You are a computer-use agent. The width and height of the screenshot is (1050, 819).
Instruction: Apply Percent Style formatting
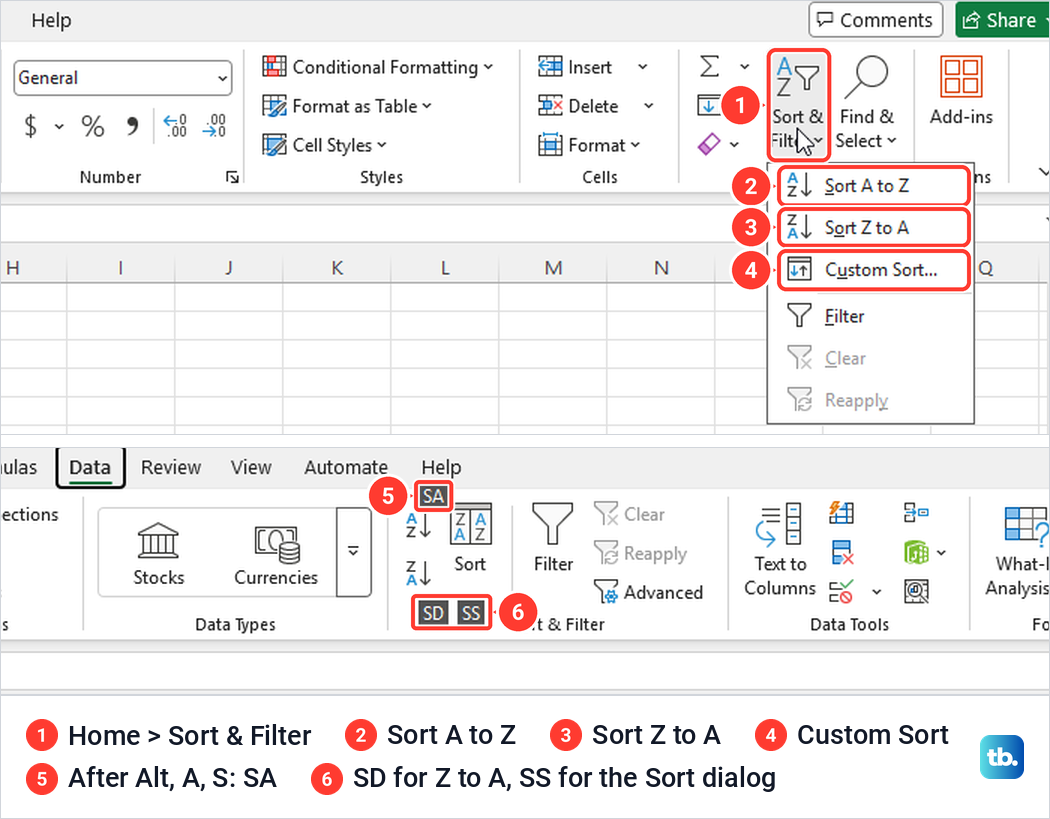tap(92, 125)
